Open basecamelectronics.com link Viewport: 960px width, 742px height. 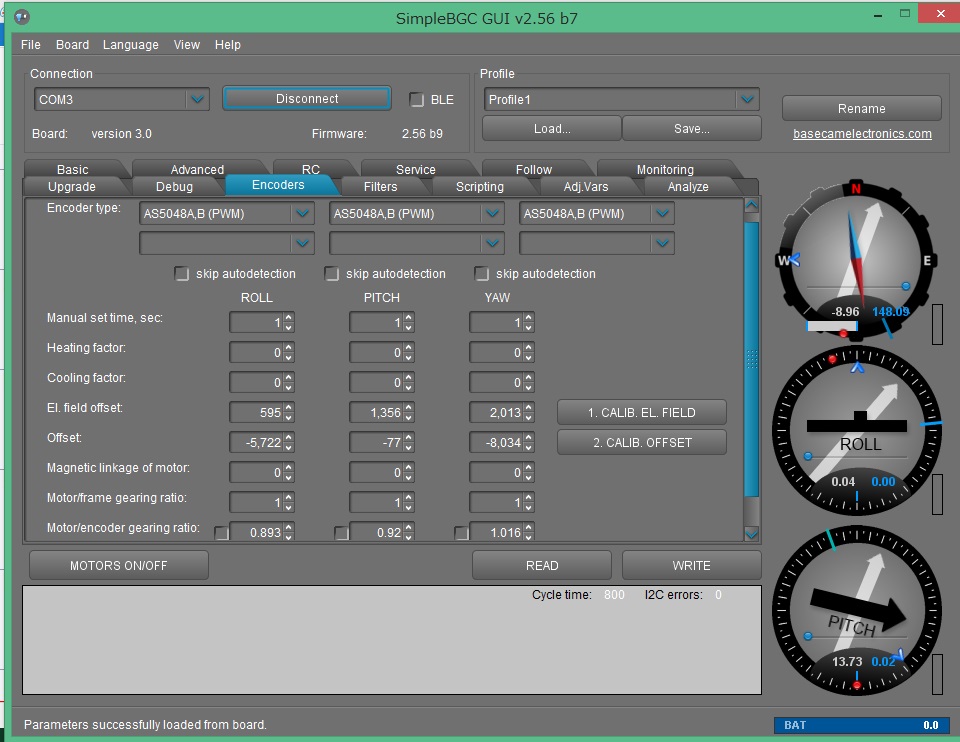coord(862,134)
